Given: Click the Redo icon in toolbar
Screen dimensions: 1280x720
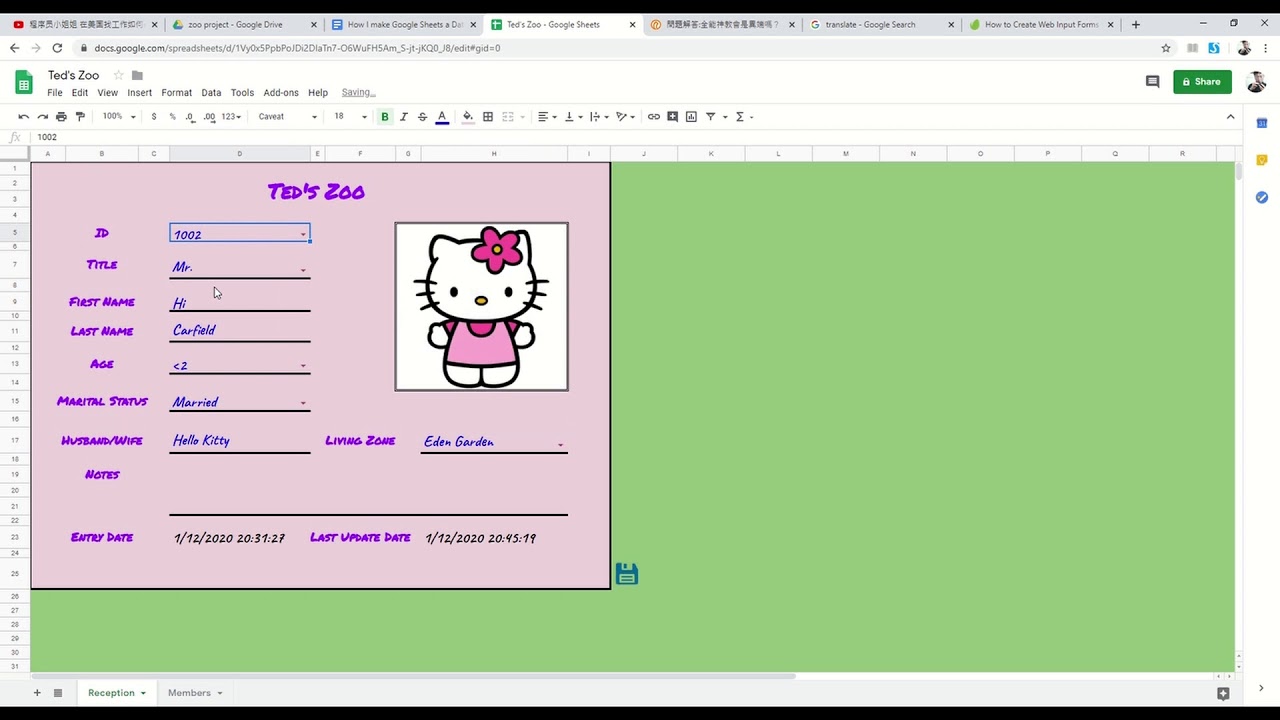Looking at the screenshot, I should (x=42, y=117).
